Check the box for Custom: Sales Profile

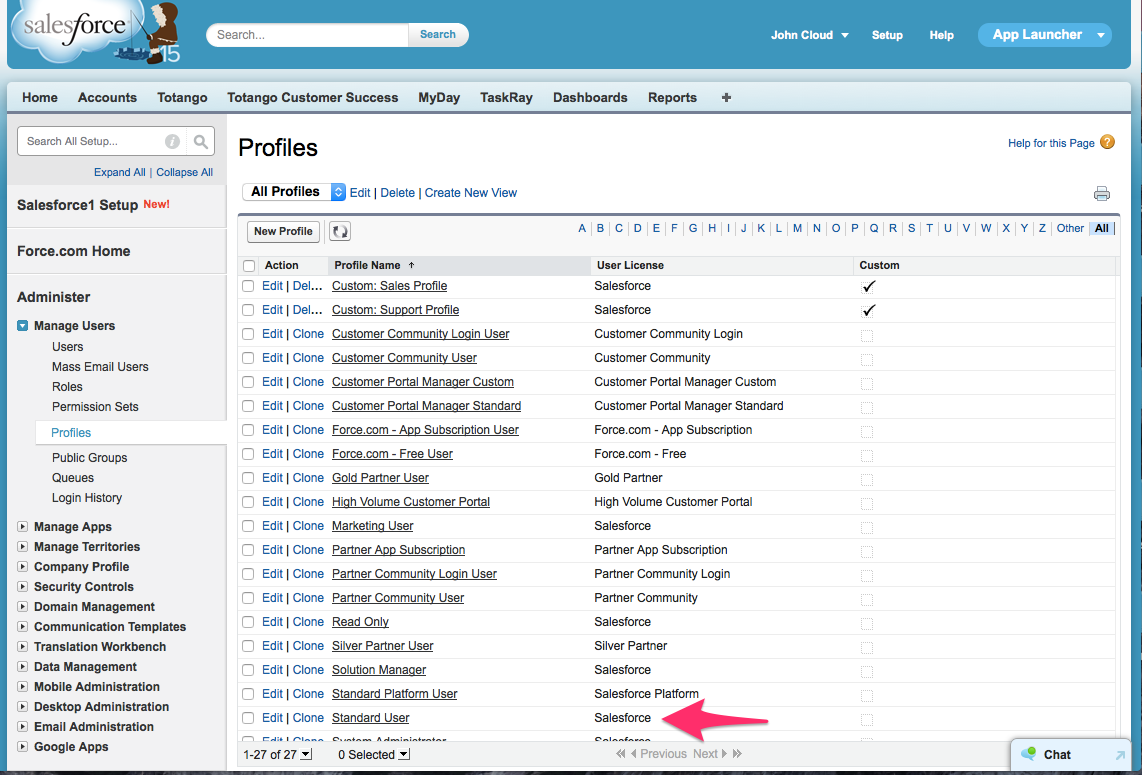click(x=248, y=286)
